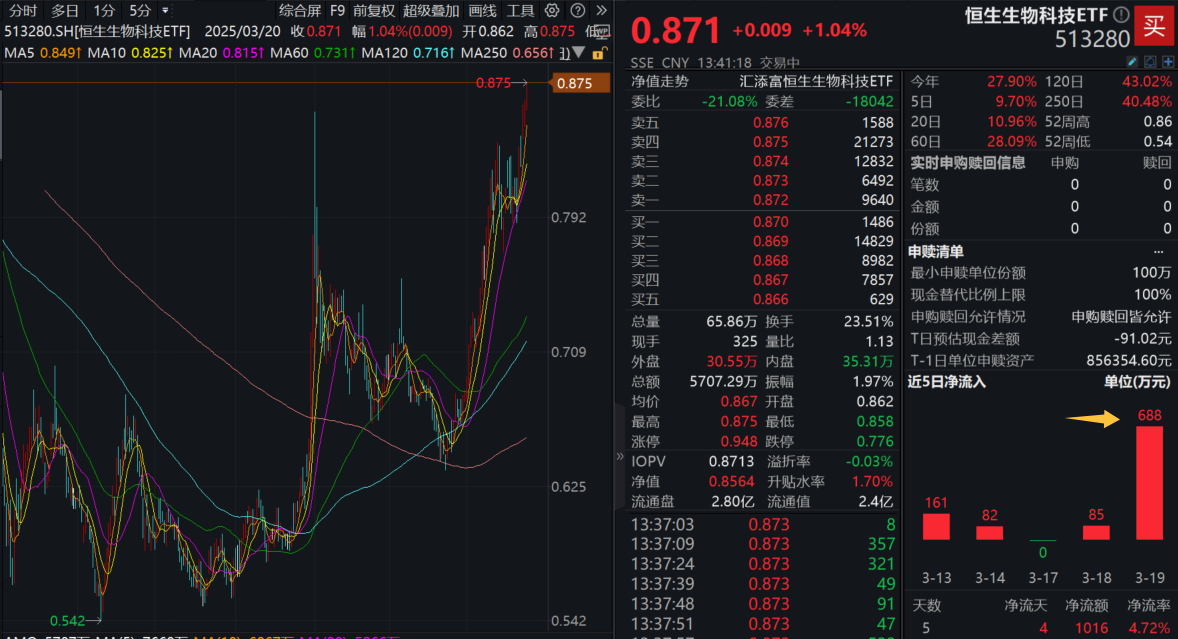
Task: Click 汇添富恒生生物科技ETF fund name
Action: click(817, 81)
